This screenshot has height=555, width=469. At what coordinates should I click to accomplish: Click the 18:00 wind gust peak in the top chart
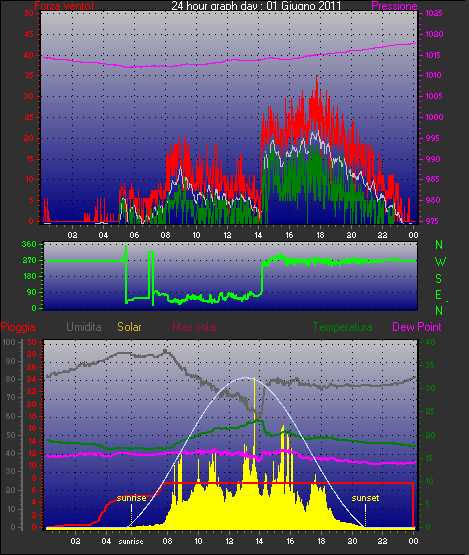tap(317, 80)
